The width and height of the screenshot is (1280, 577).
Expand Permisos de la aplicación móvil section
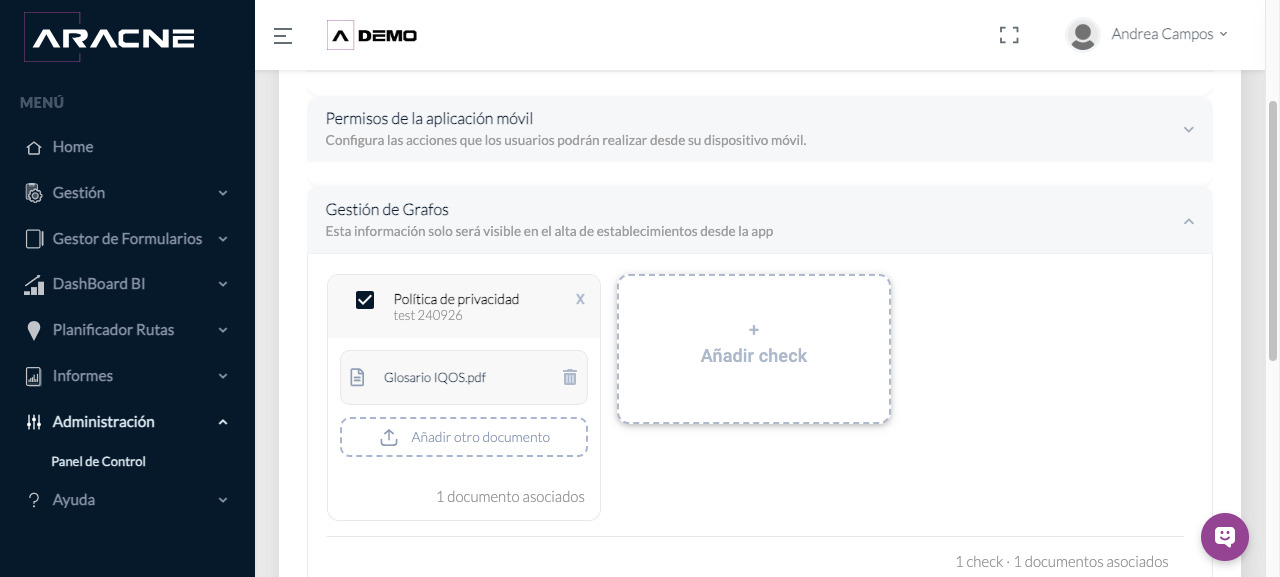click(1189, 129)
